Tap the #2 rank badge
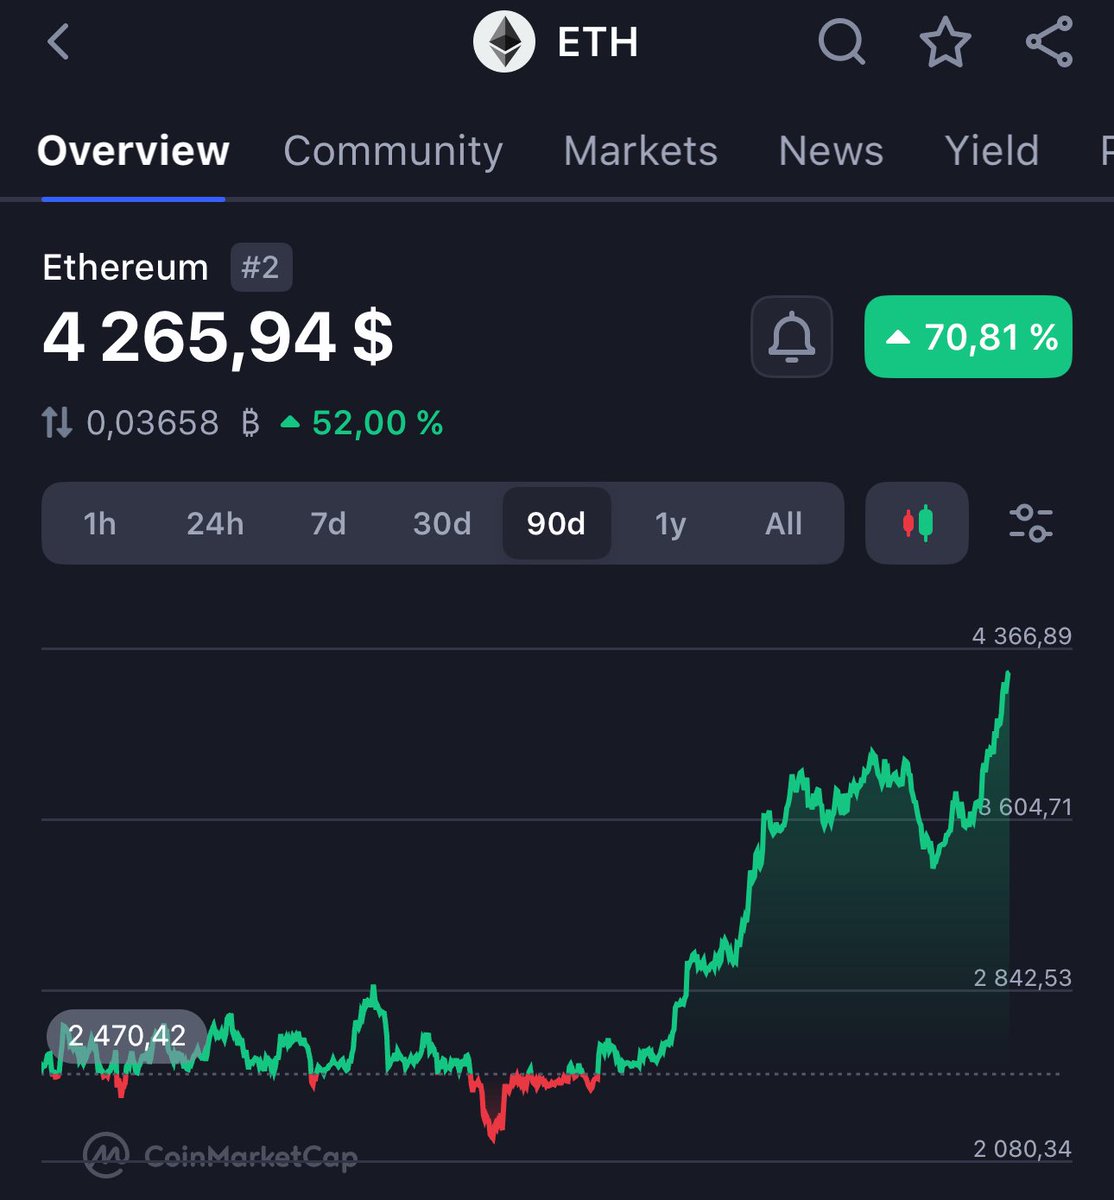1114x1200 pixels. (261, 268)
